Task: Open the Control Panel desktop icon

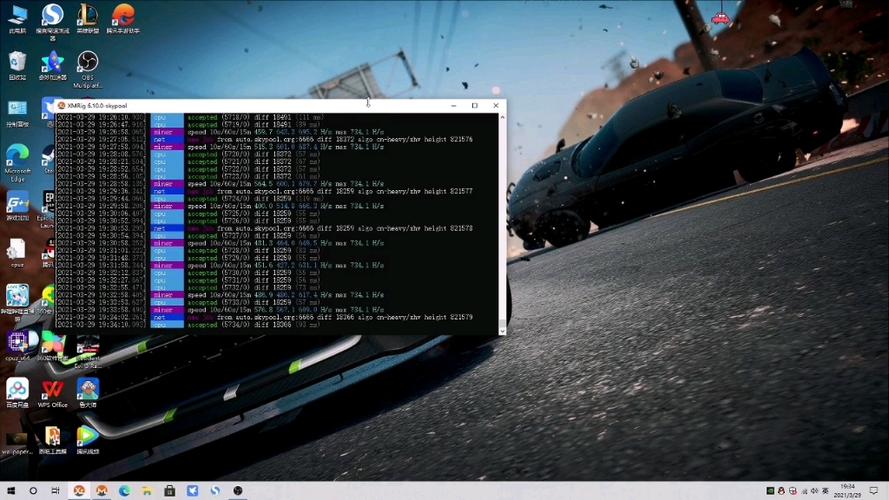Action: click(x=18, y=113)
